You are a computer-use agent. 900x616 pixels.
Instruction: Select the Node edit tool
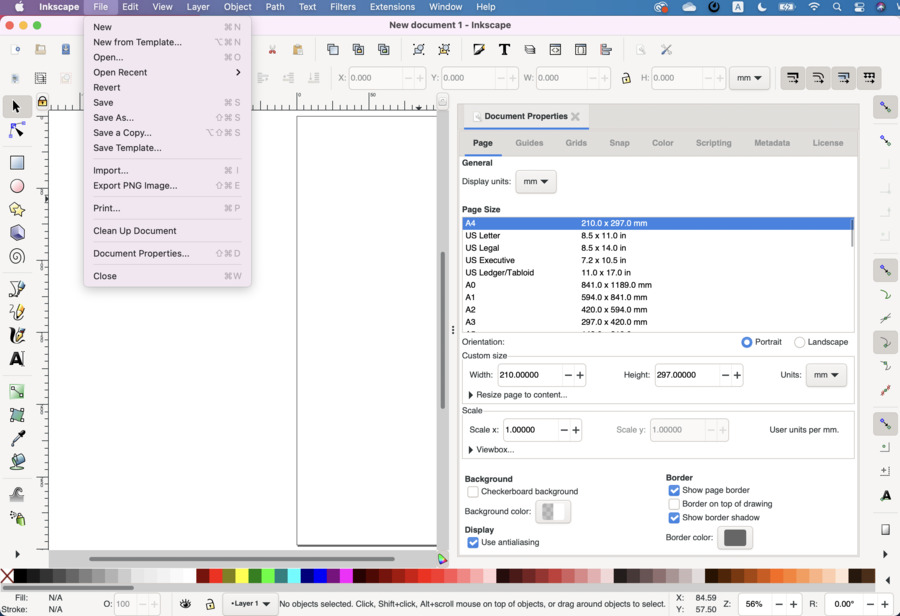pyautogui.click(x=17, y=130)
